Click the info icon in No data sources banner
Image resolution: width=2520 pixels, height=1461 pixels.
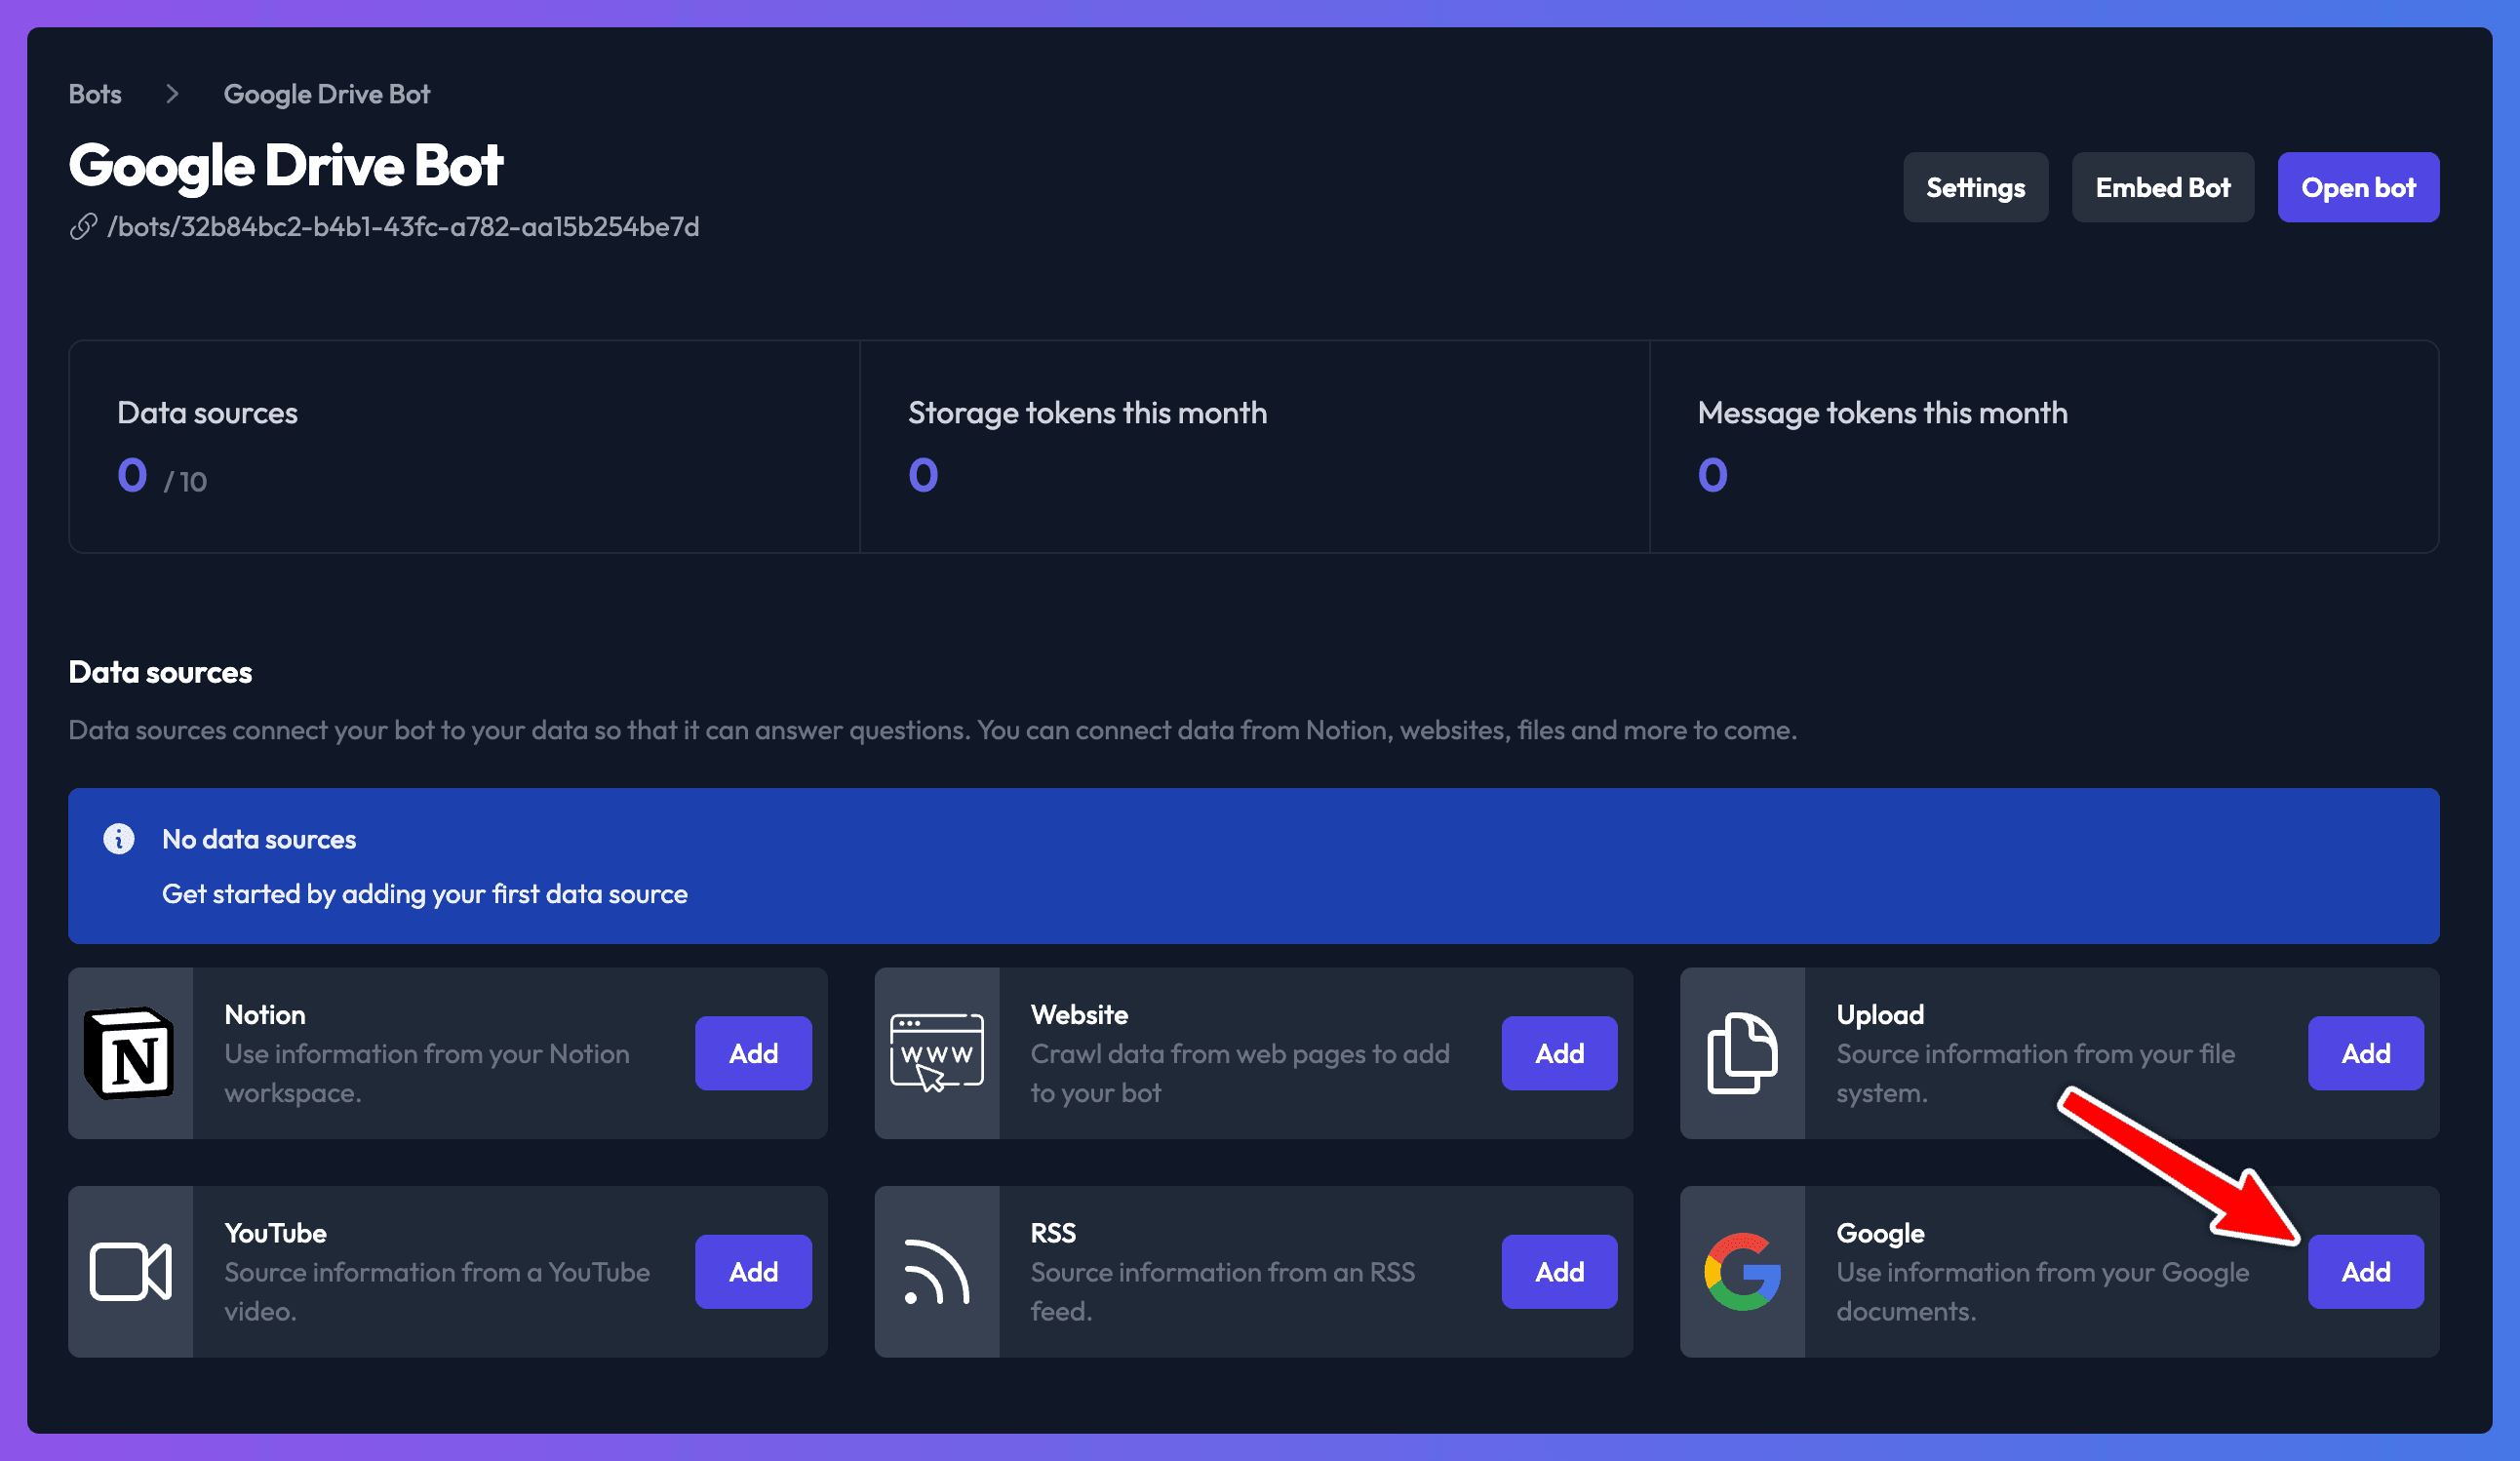(x=119, y=839)
